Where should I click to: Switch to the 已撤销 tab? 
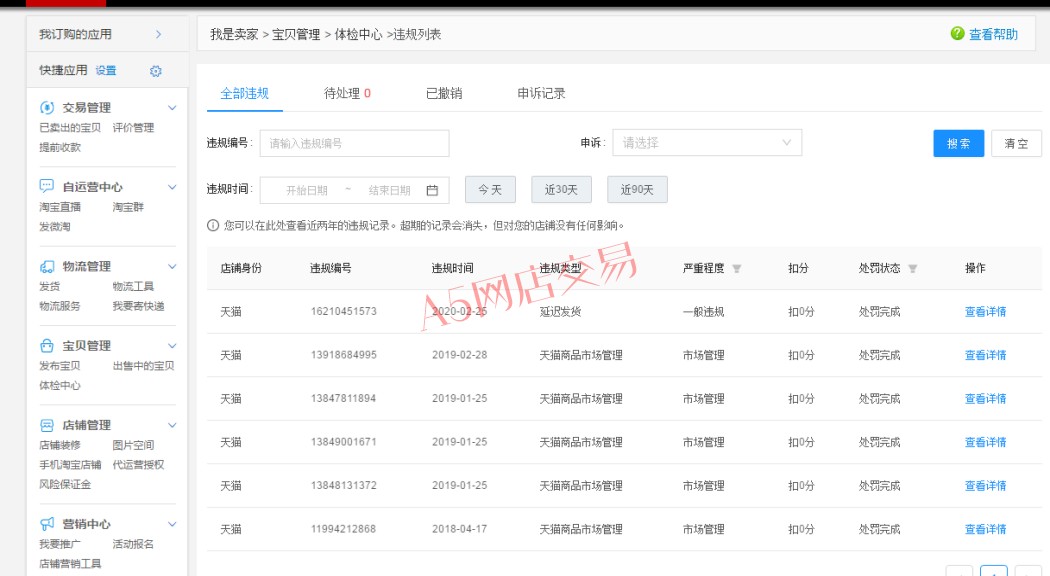pos(444,93)
